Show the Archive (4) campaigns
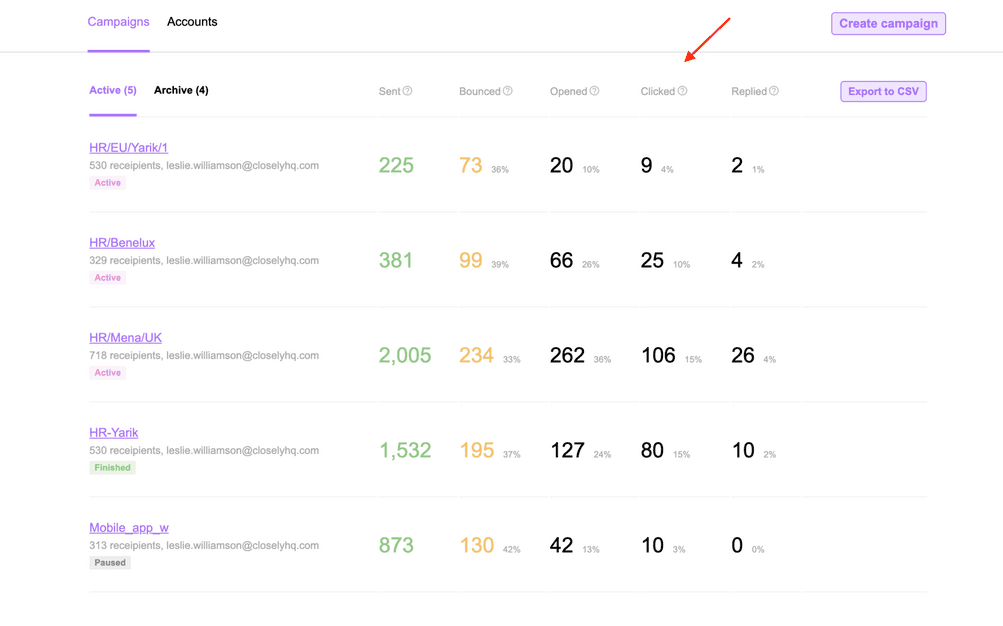The image size is (1003, 626). tap(181, 90)
